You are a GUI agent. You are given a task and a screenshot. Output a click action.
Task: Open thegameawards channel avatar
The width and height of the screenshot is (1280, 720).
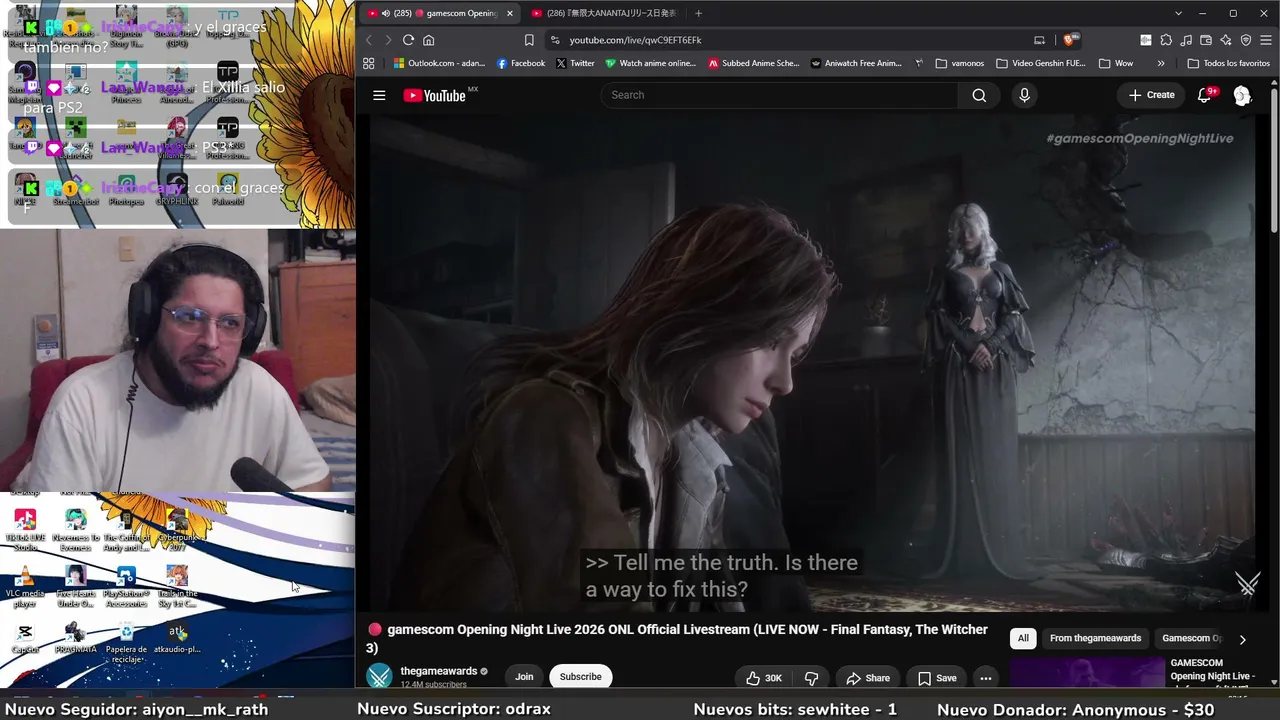coord(380,677)
